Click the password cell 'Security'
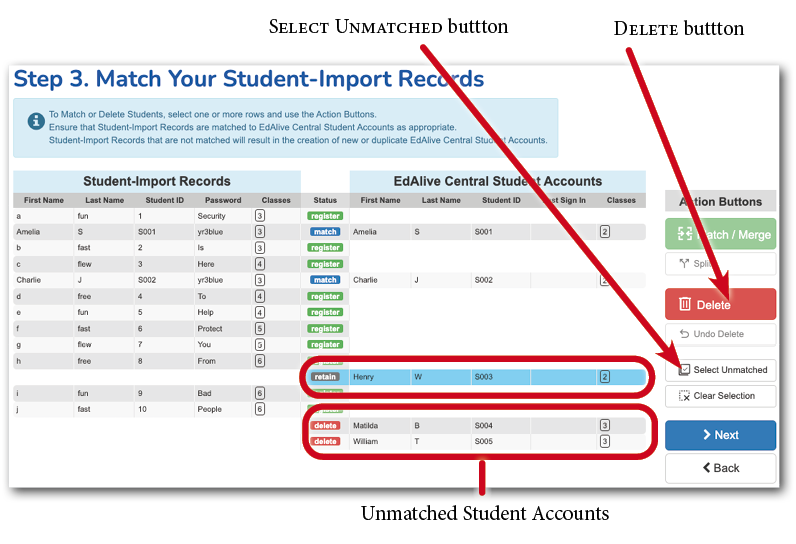 [211, 216]
